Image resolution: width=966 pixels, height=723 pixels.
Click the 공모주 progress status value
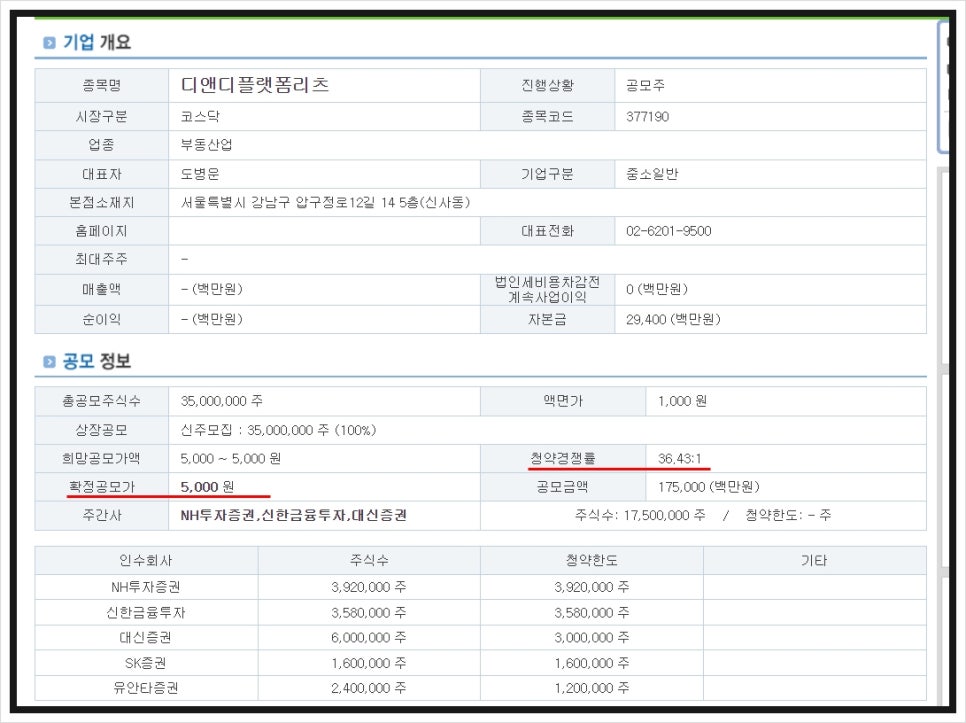645,85
